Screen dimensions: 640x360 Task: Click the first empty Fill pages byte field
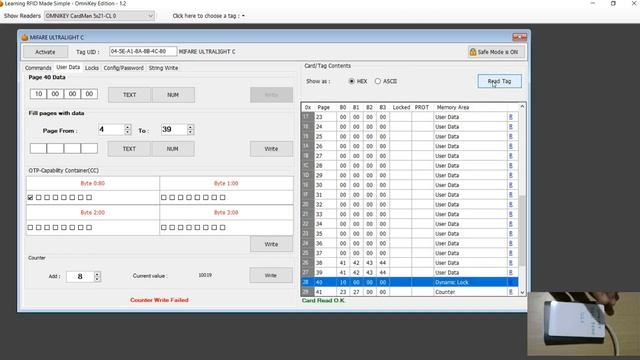(38, 148)
